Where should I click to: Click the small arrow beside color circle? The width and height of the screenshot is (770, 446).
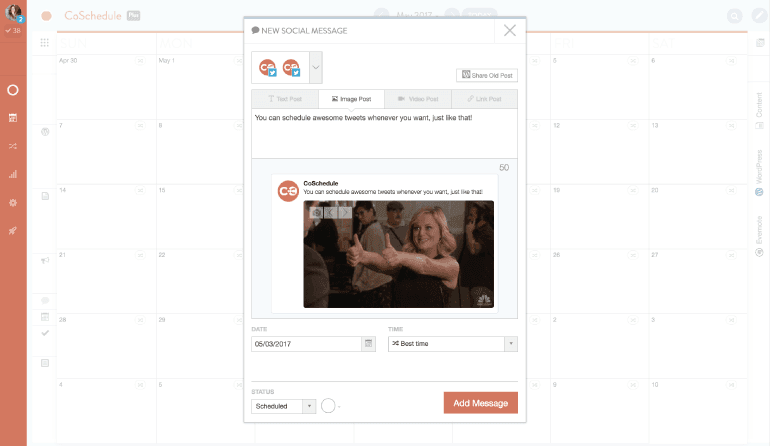(339, 407)
